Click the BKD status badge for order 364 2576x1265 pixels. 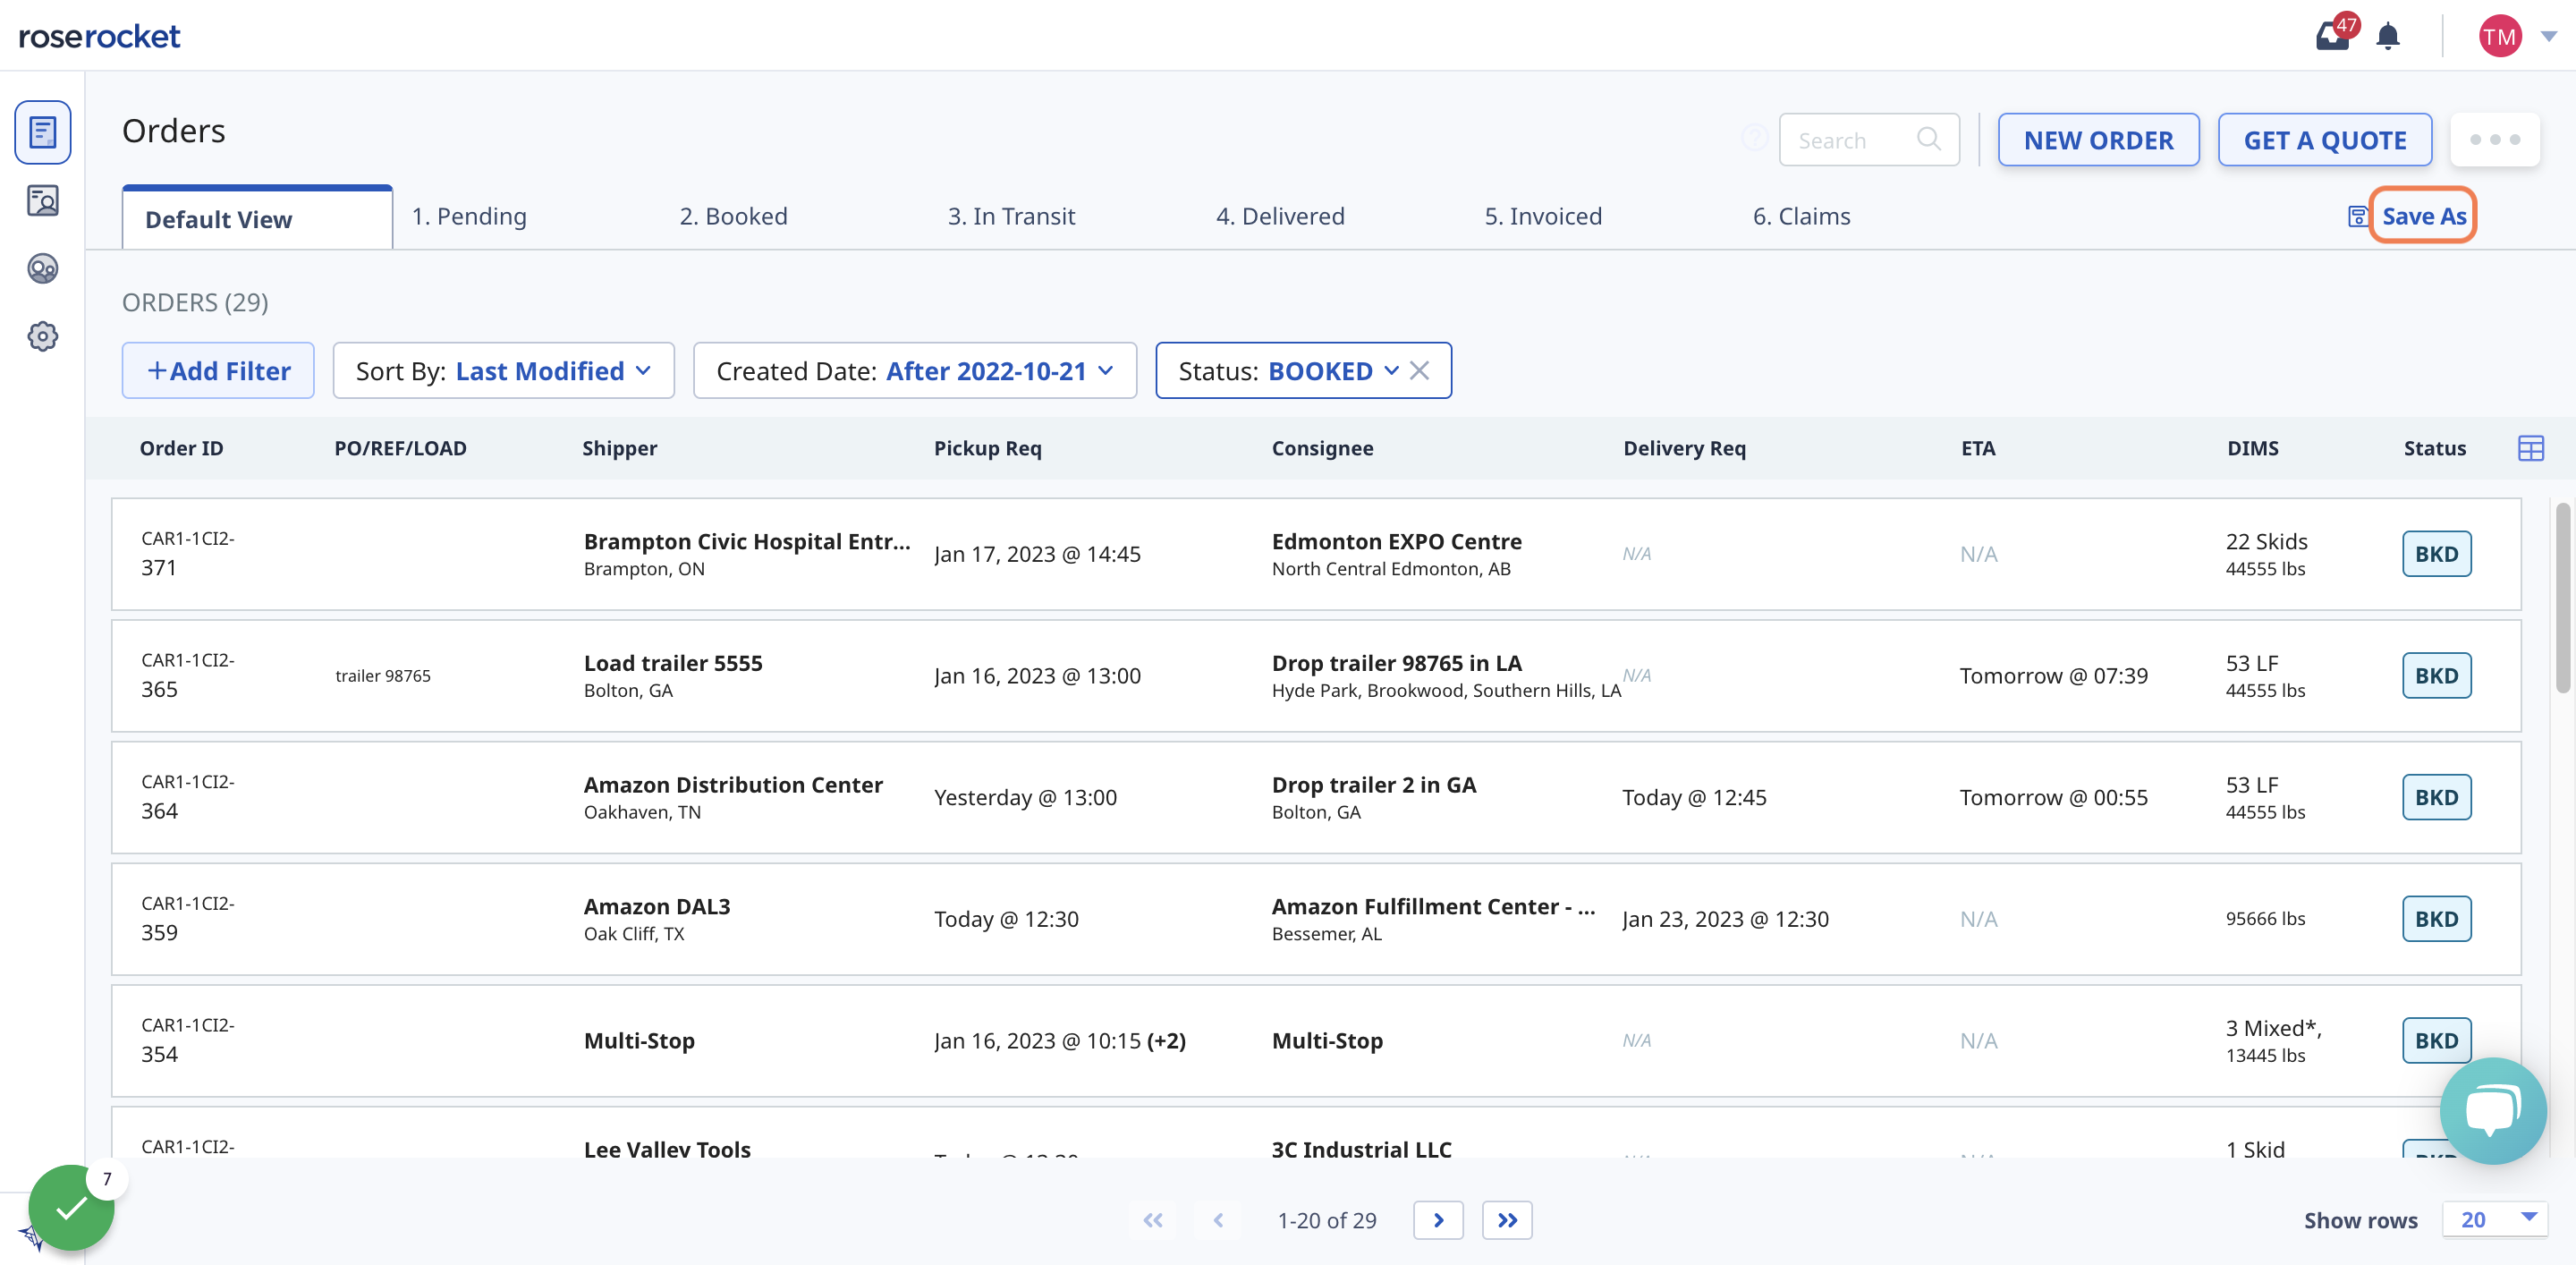[2436, 797]
